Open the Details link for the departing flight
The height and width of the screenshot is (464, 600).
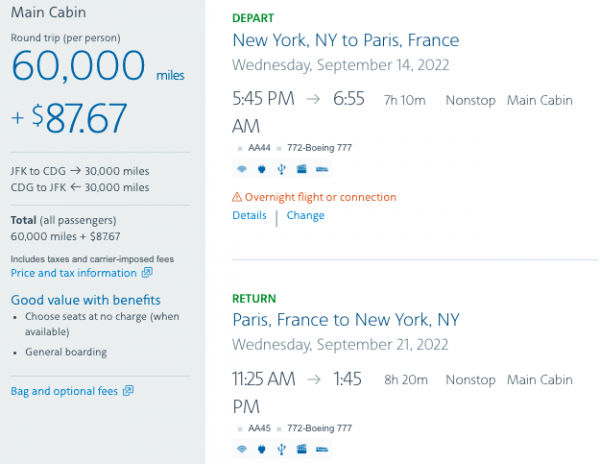[249, 215]
